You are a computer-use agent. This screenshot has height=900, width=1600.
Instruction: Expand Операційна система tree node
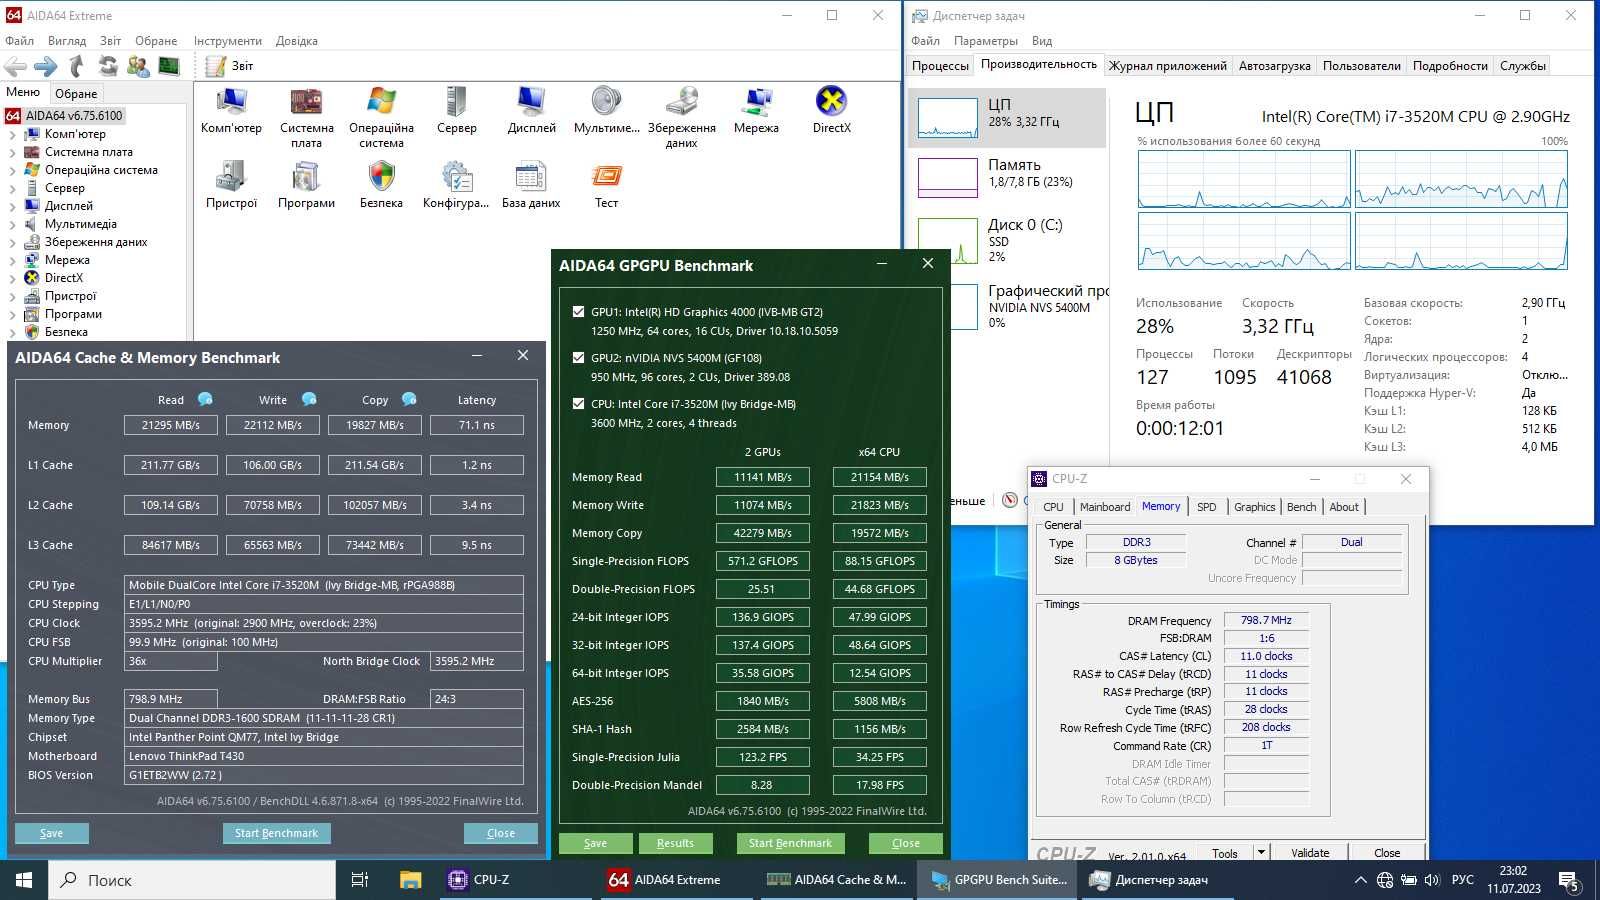[x=12, y=170]
